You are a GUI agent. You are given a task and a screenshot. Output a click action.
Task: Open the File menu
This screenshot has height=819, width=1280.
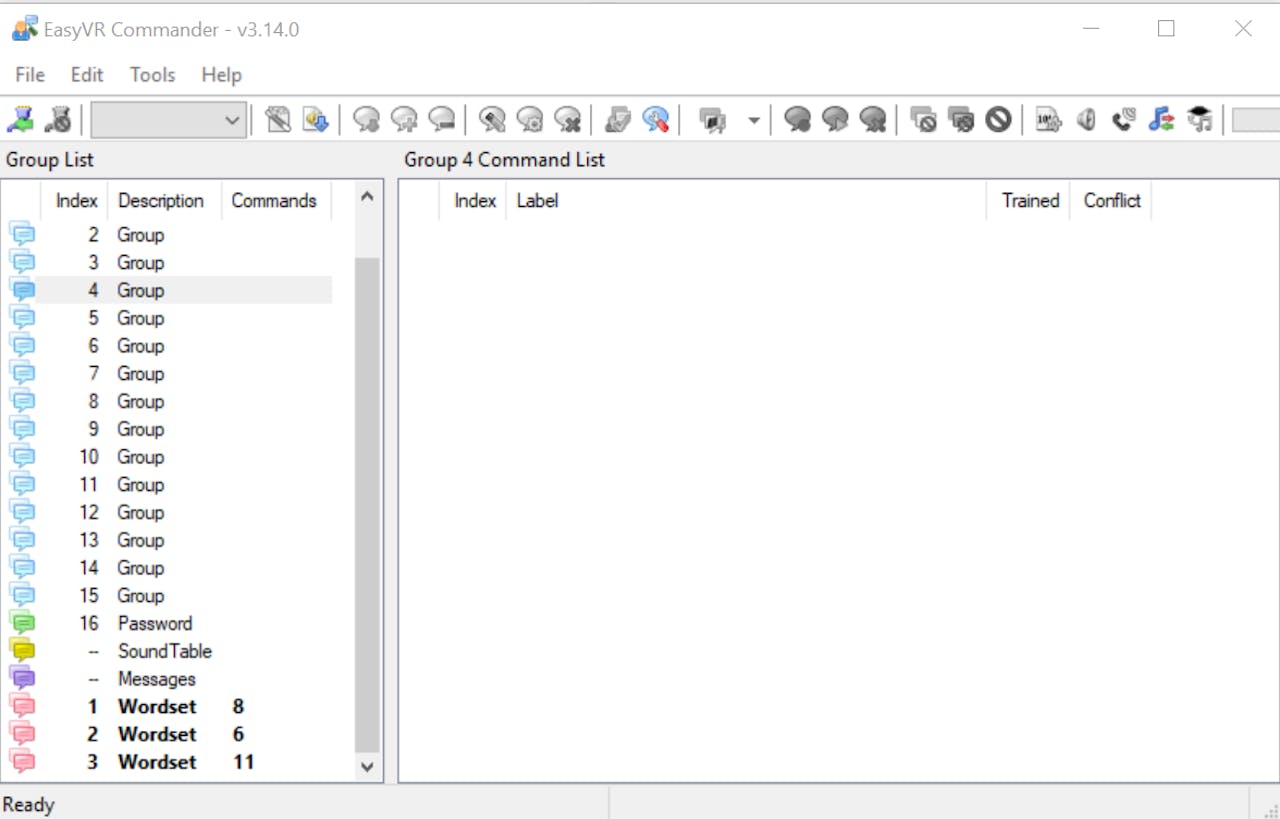click(x=30, y=75)
